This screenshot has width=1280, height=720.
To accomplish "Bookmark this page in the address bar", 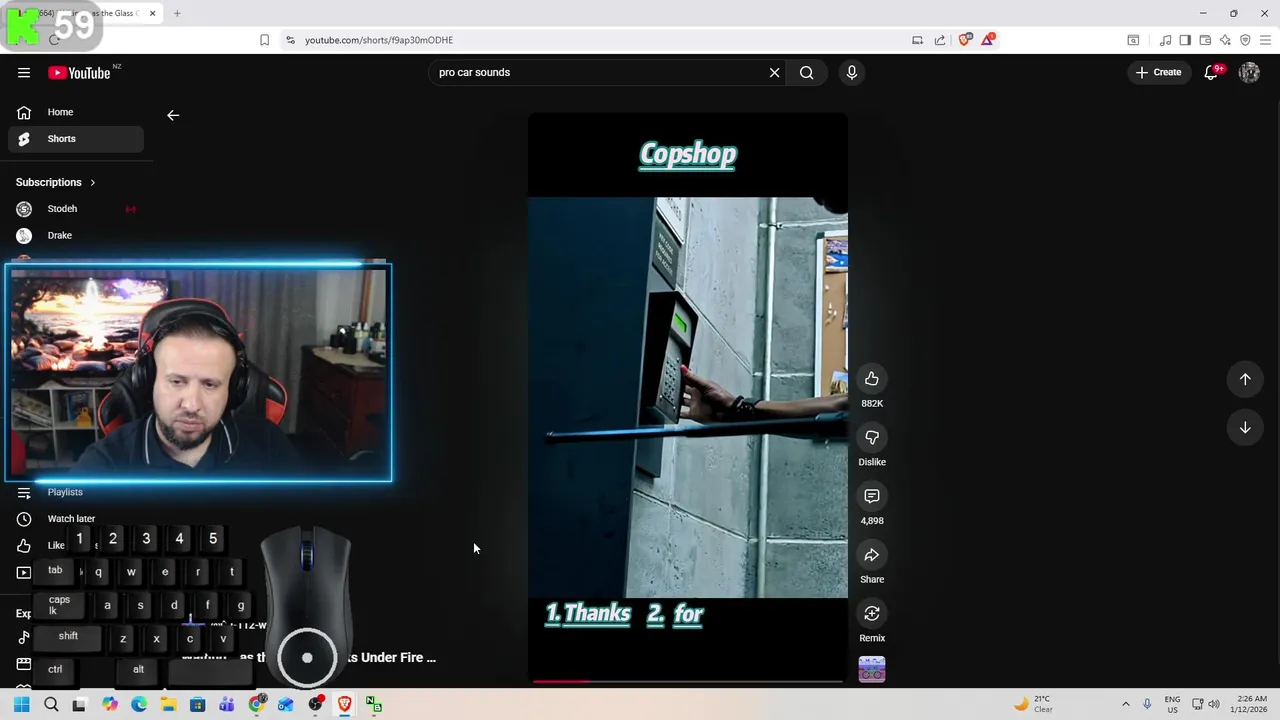I will point(264,40).
